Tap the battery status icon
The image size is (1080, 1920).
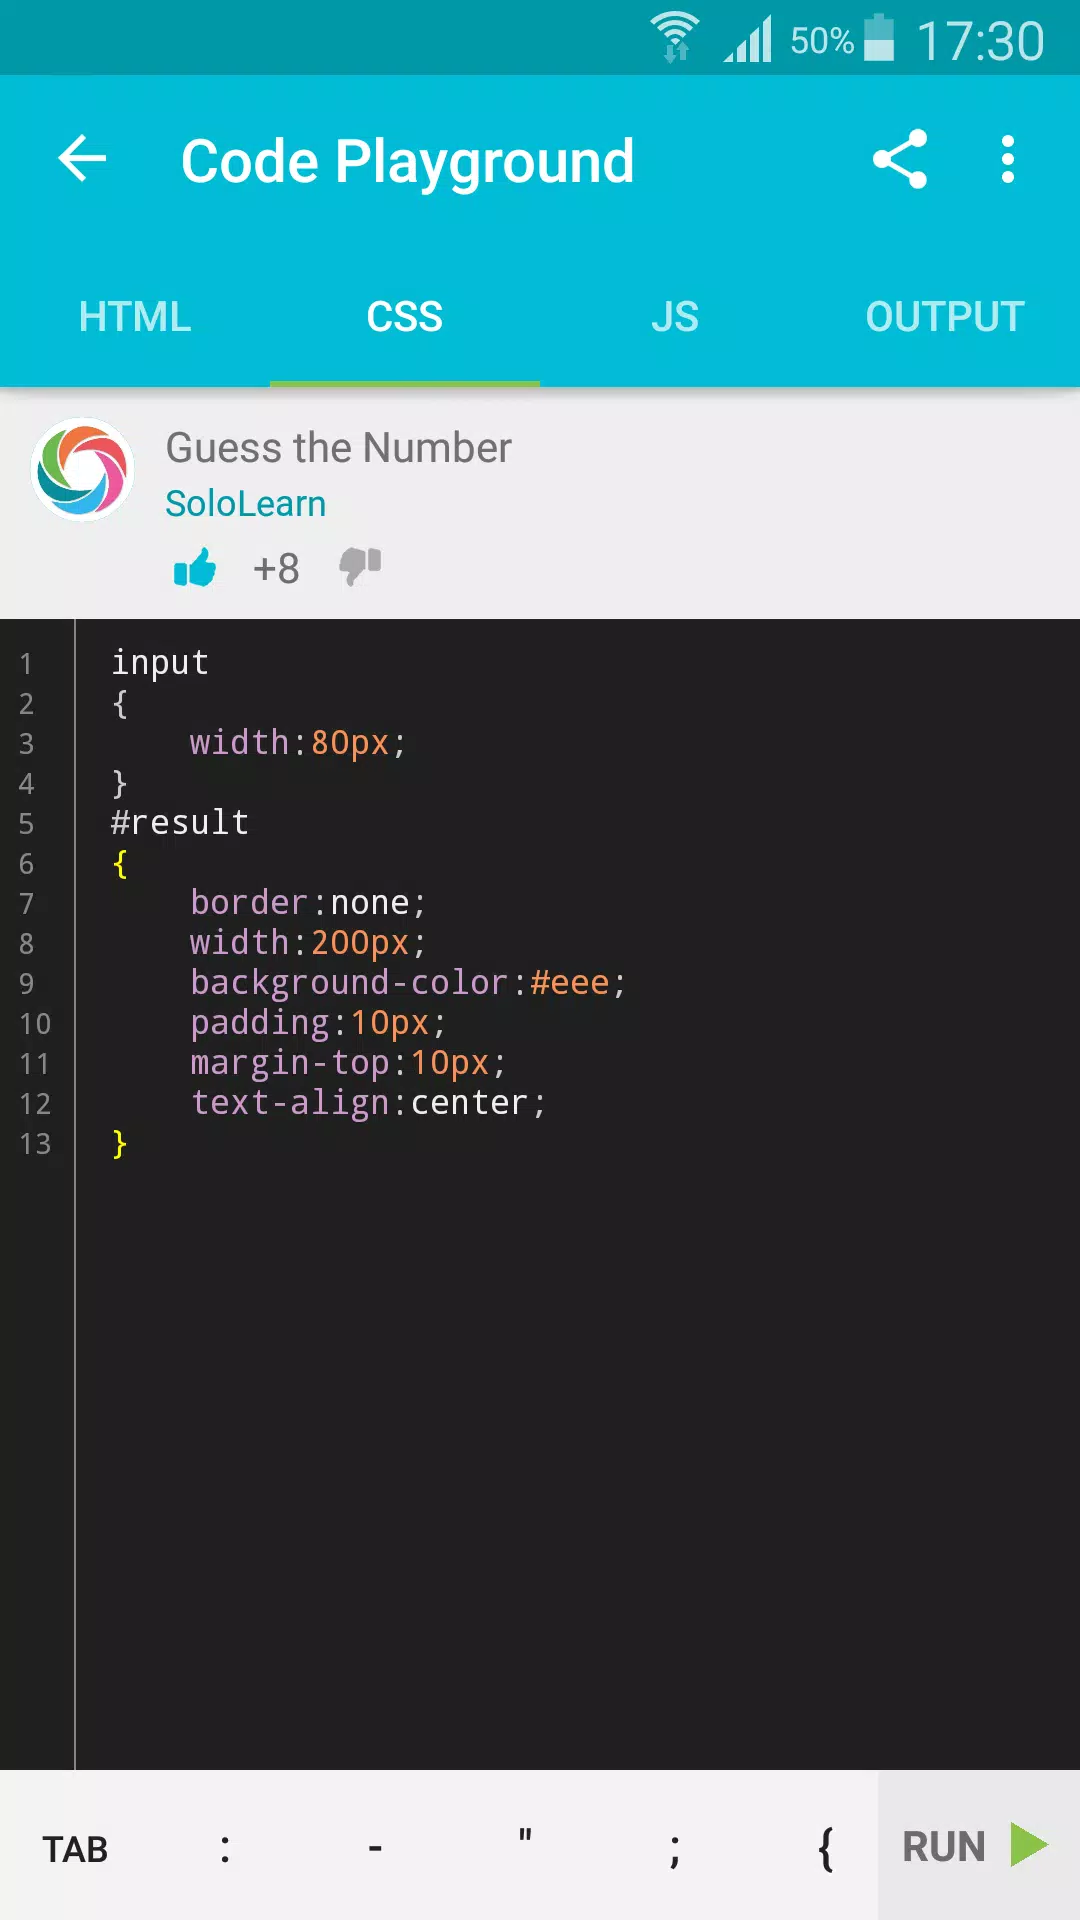(x=879, y=38)
